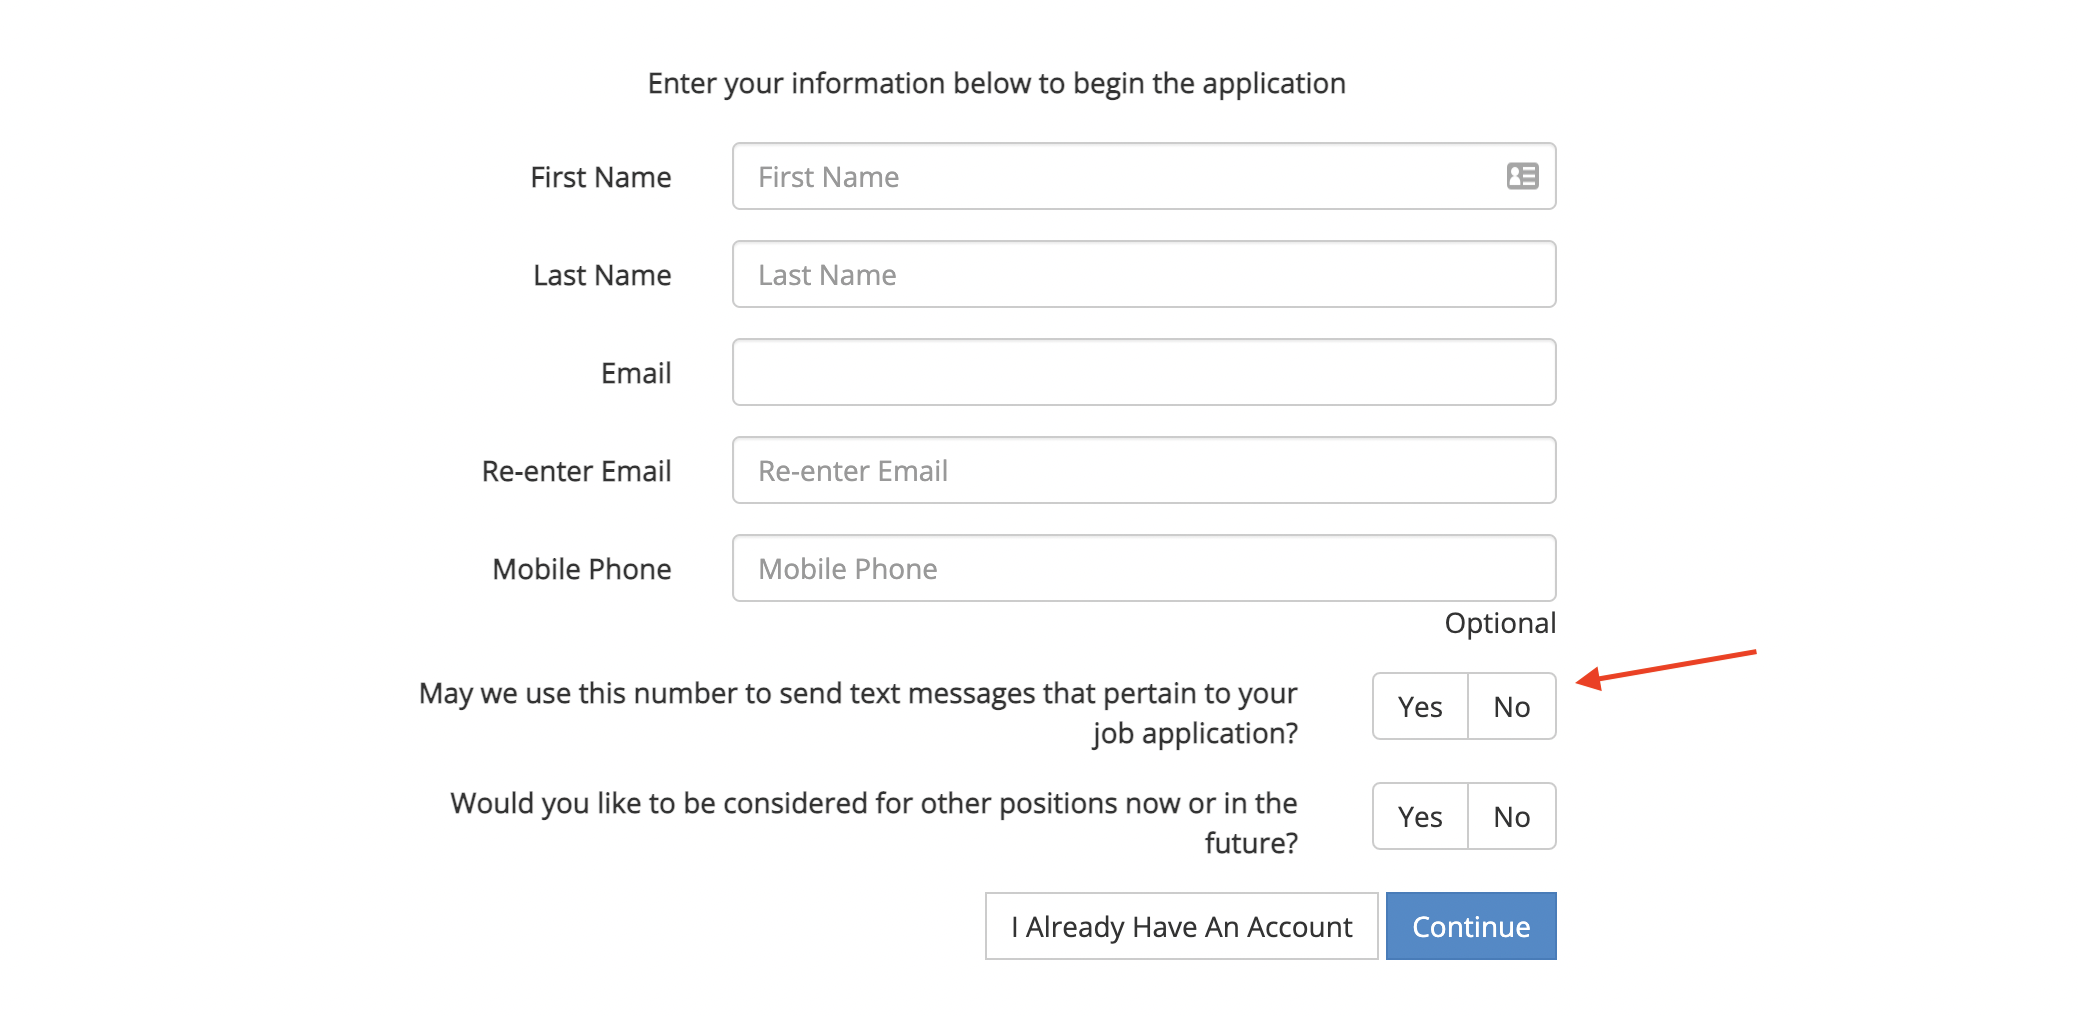
Task: Choose Yes for receiving text messages
Action: [x=1420, y=707]
